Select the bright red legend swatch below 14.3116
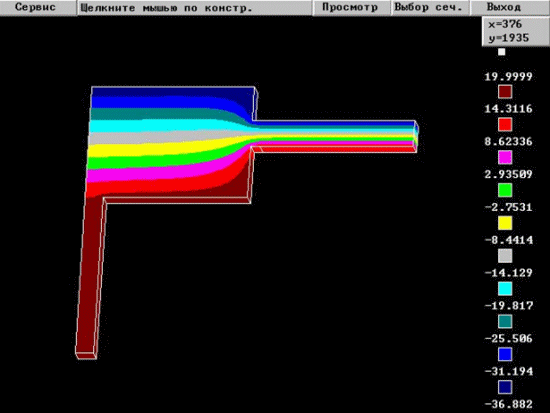The height and width of the screenshot is (413, 550). (505, 125)
